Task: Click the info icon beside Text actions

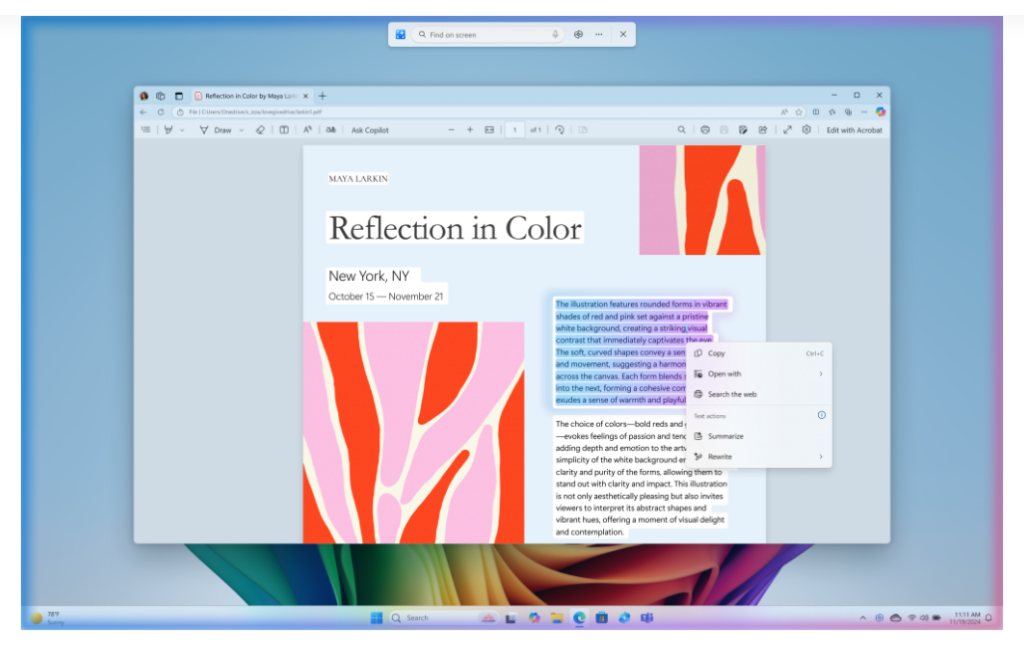Action: tap(821, 415)
